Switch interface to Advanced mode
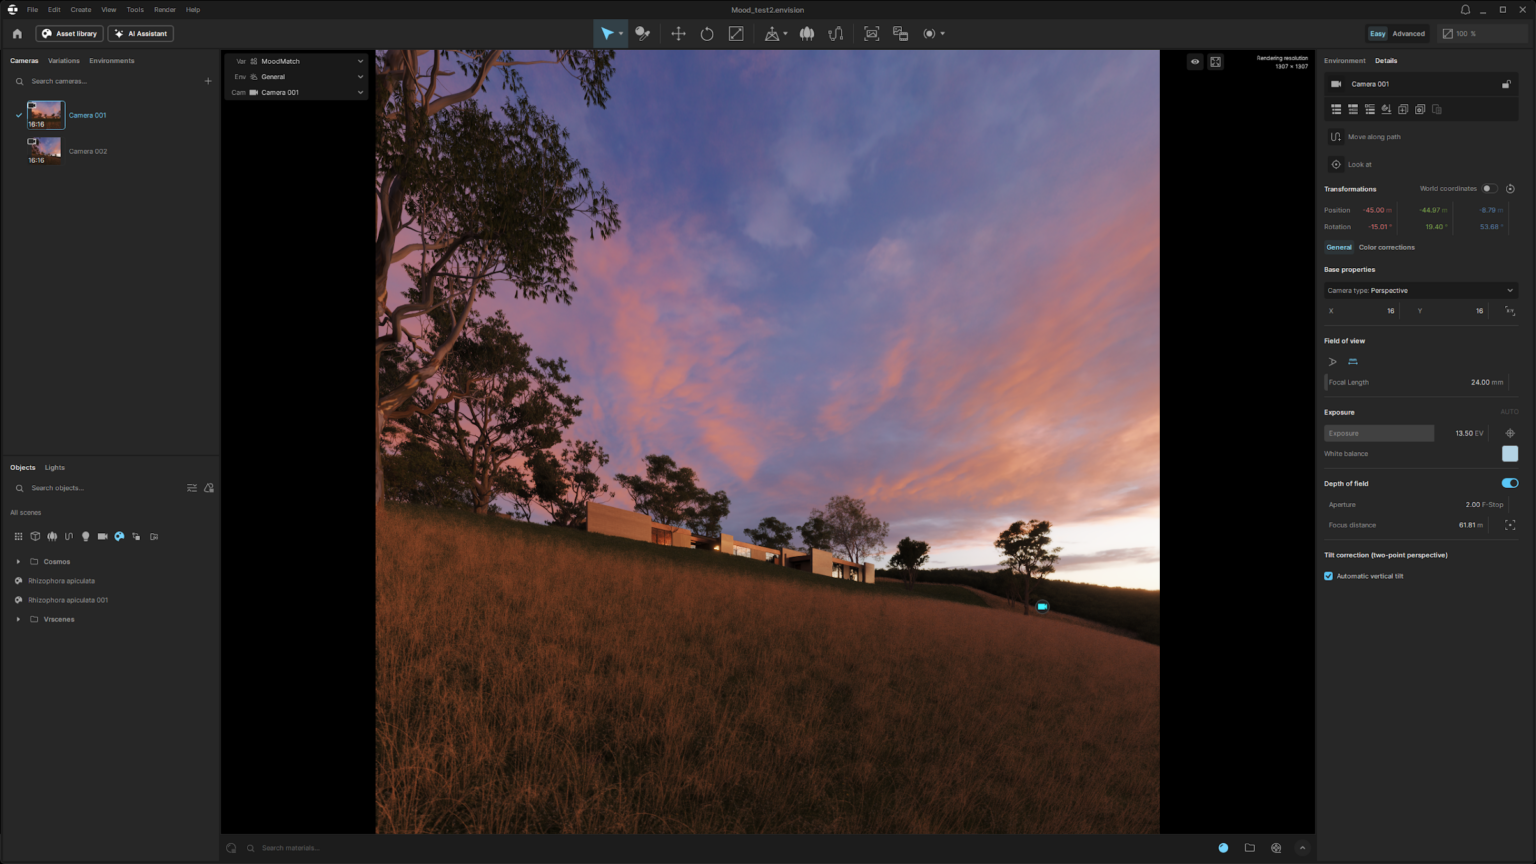The height and width of the screenshot is (864, 1536). click(x=1409, y=33)
